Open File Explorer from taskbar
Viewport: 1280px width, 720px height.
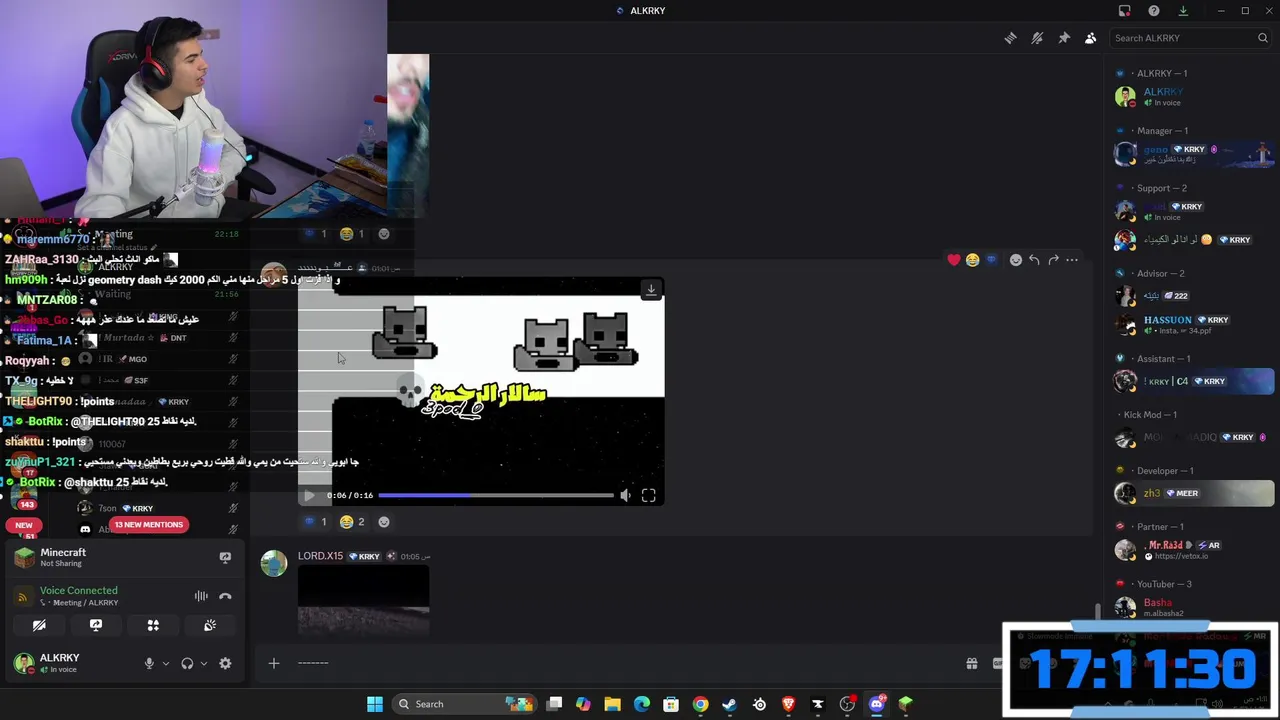pos(612,704)
